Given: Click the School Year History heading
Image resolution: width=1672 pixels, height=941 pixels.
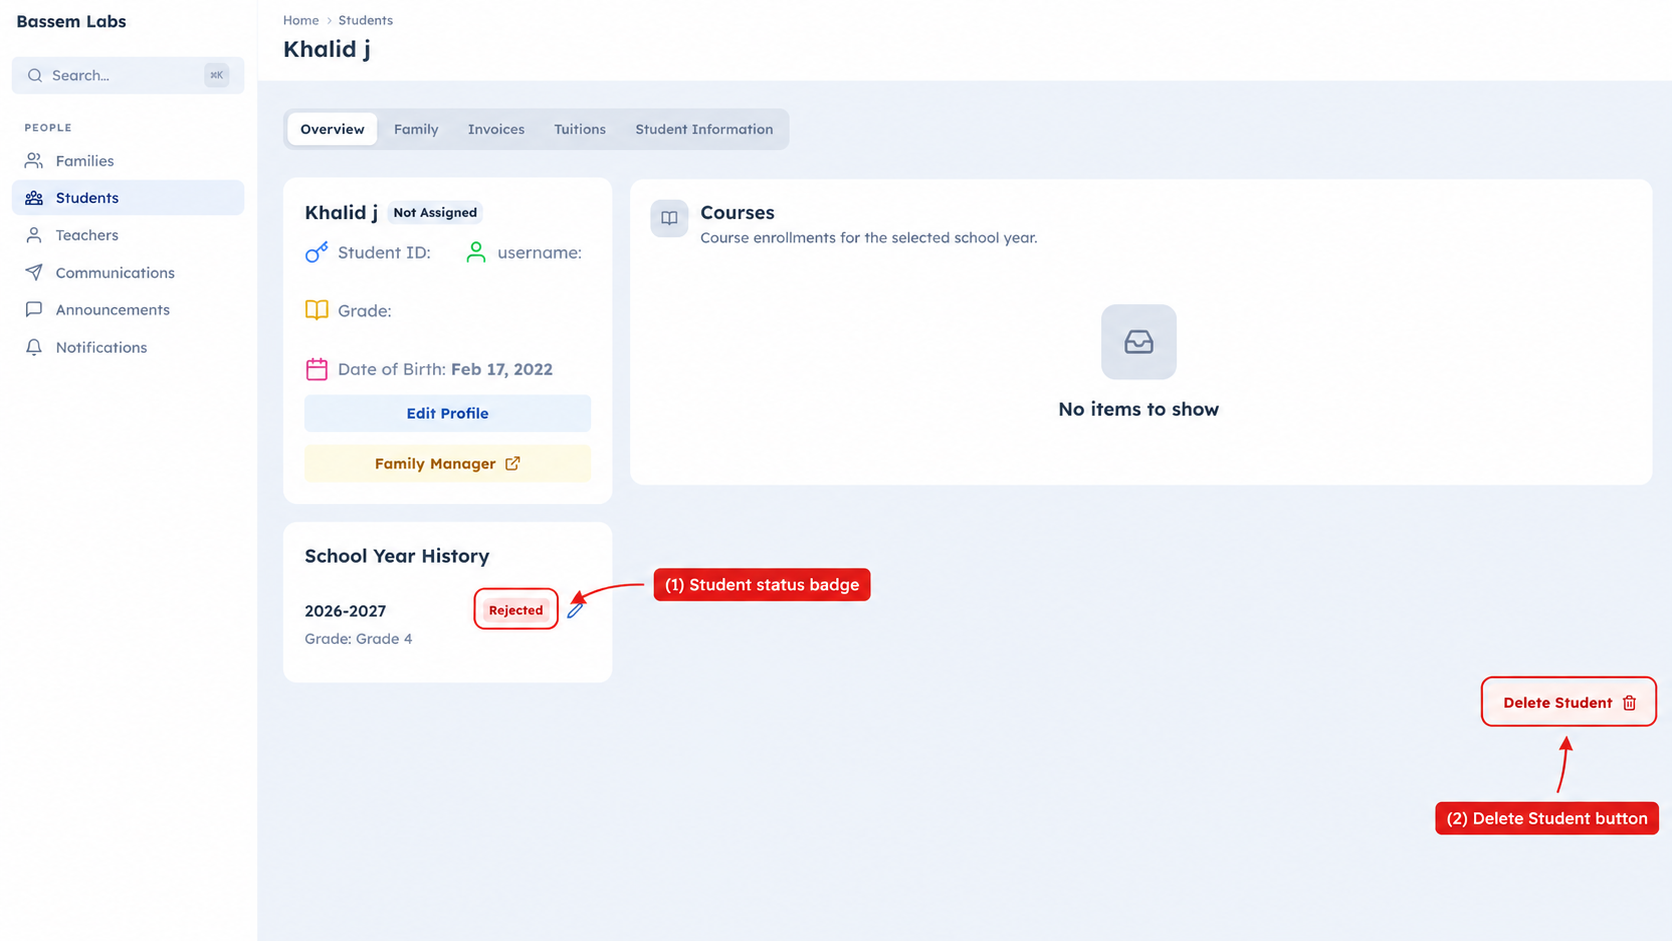Looking at the screenshot, I should coord(397,556).
